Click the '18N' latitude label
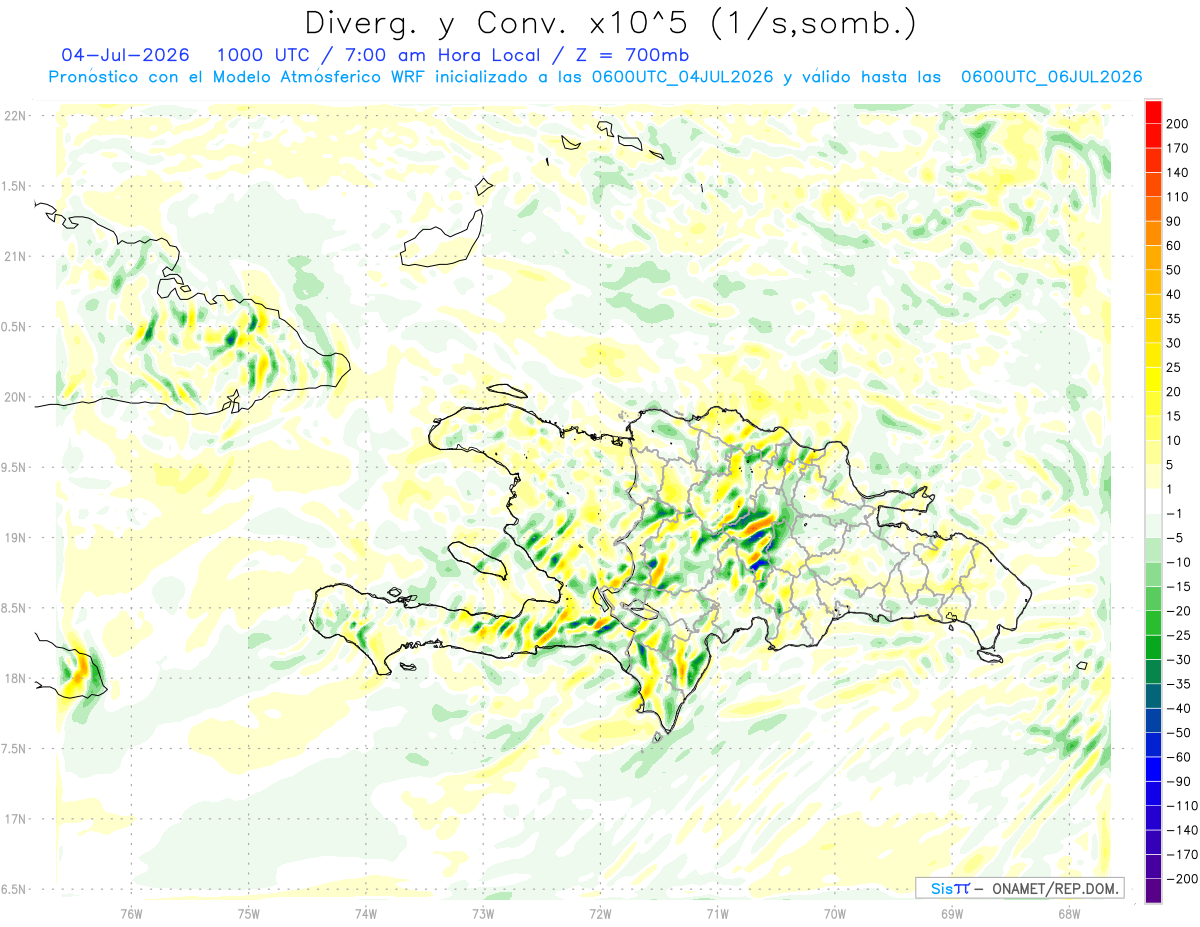Viewport: 1200px width, 927px height. pos(15,678)
